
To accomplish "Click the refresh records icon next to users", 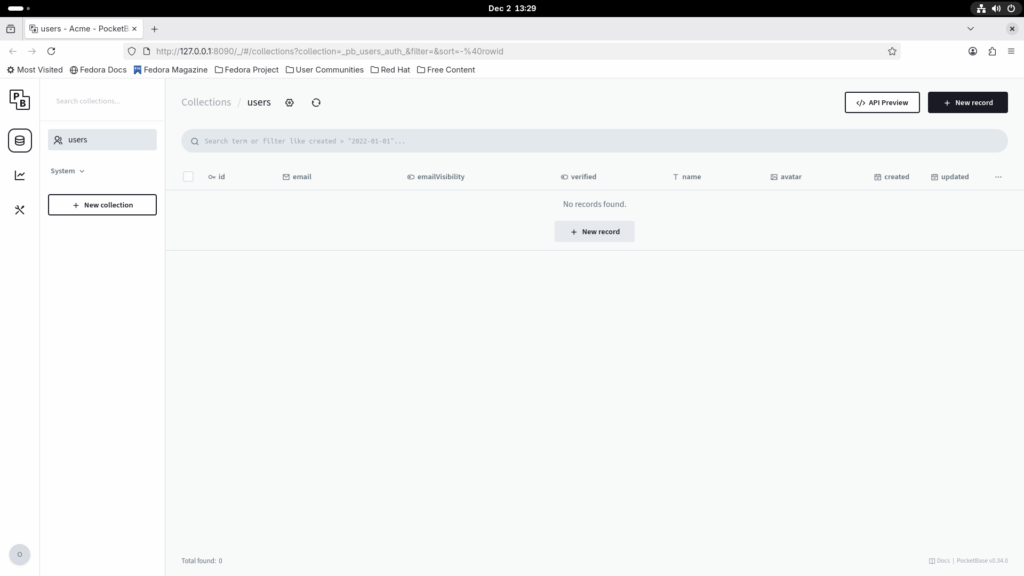I will tap(316, 103).
